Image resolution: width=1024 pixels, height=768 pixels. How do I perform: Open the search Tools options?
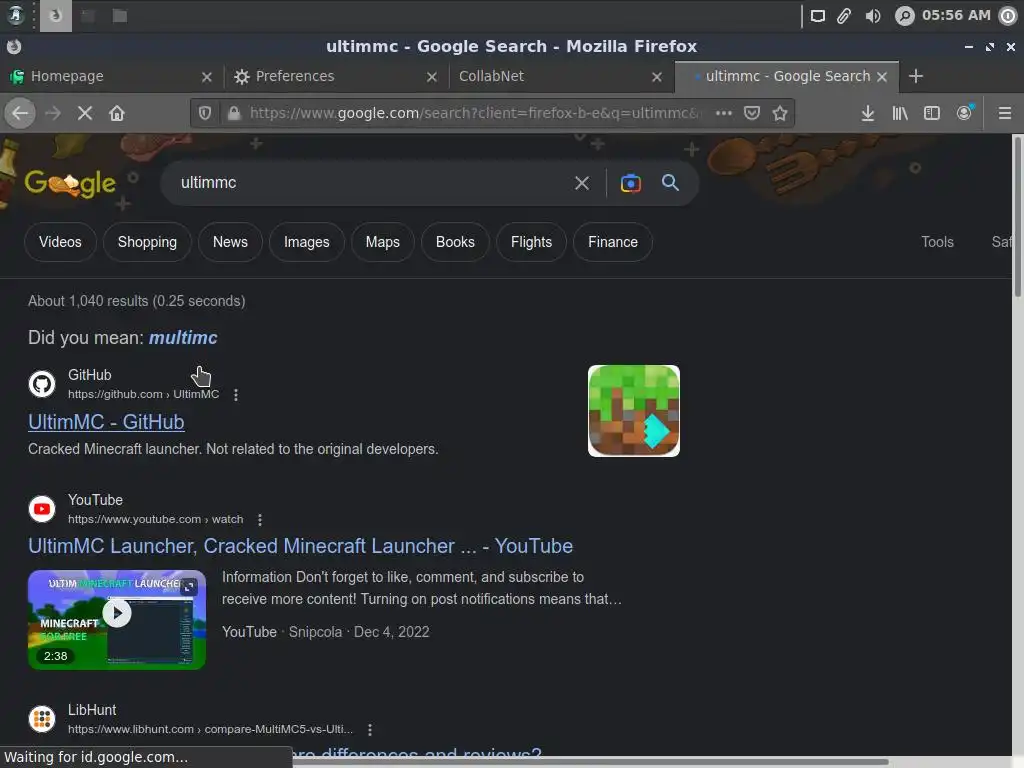937,242
